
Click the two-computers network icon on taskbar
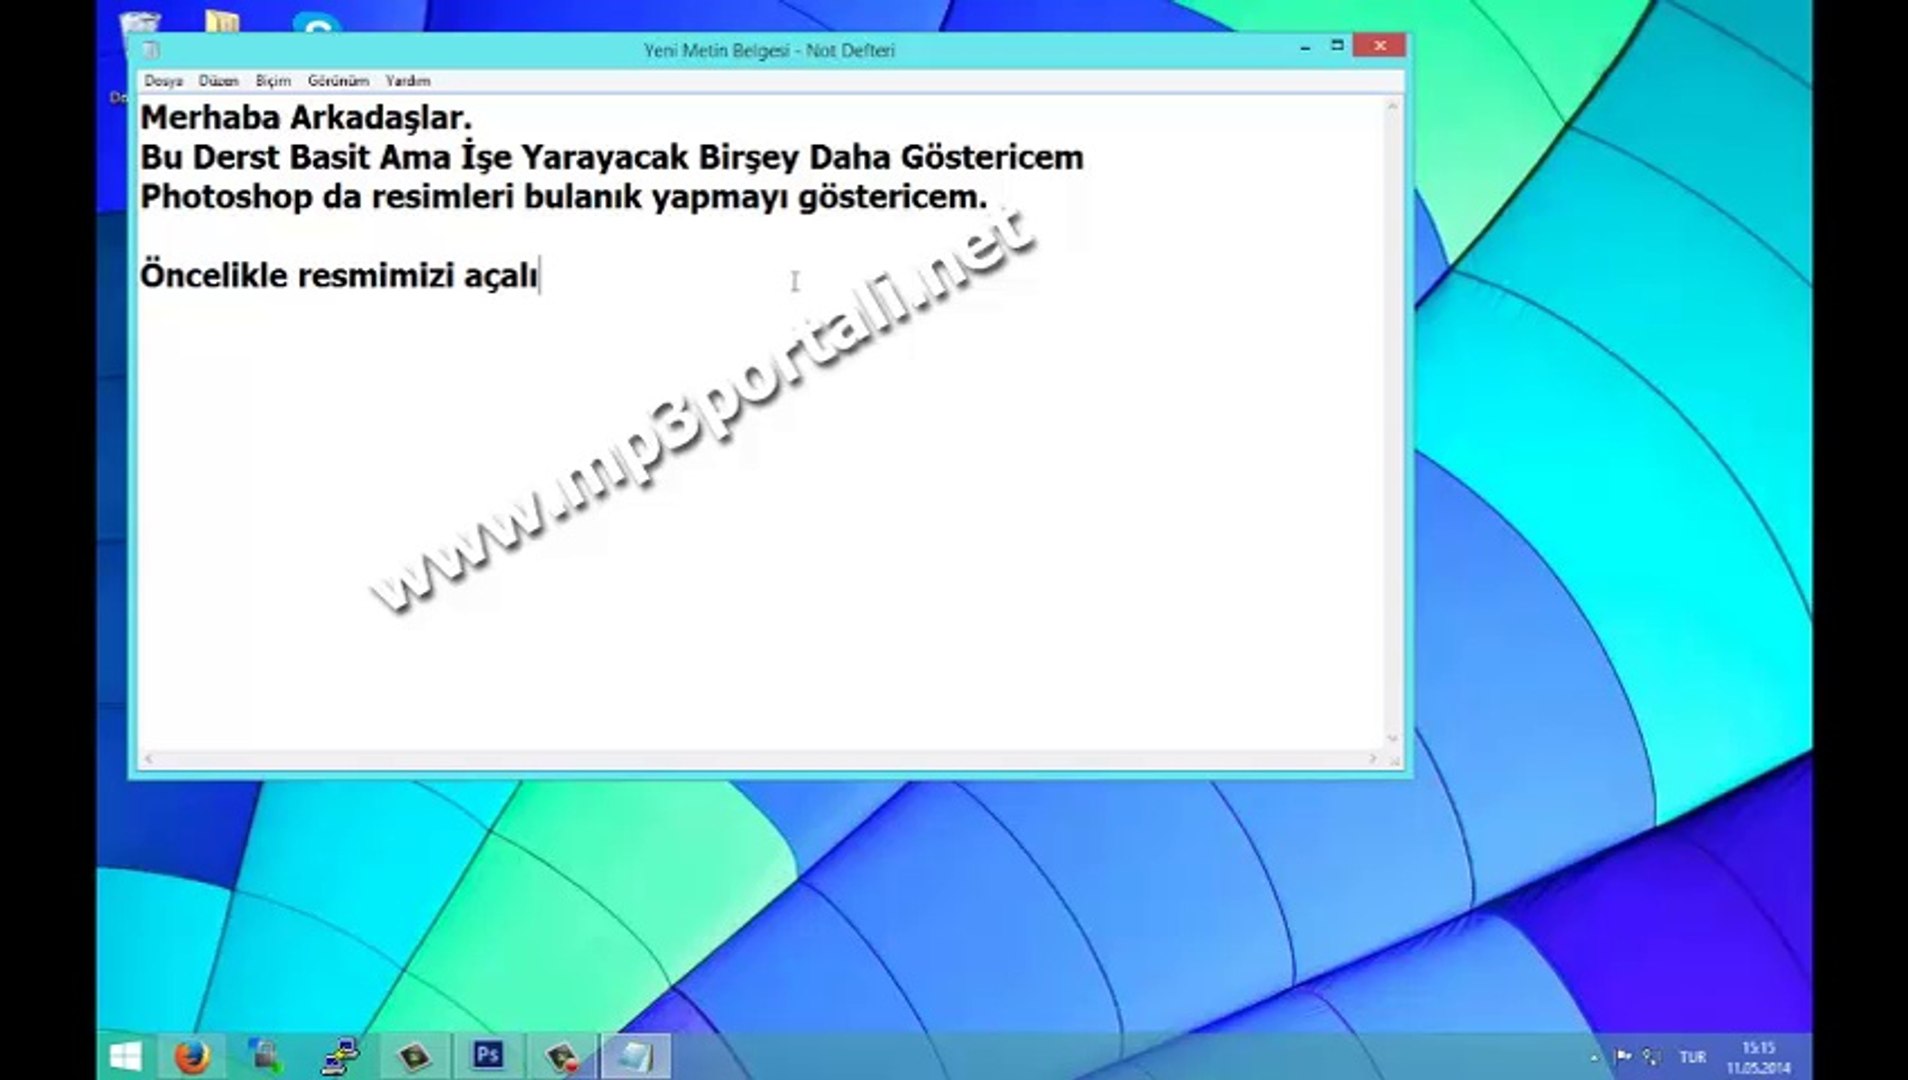click(x=341, y=1056)
